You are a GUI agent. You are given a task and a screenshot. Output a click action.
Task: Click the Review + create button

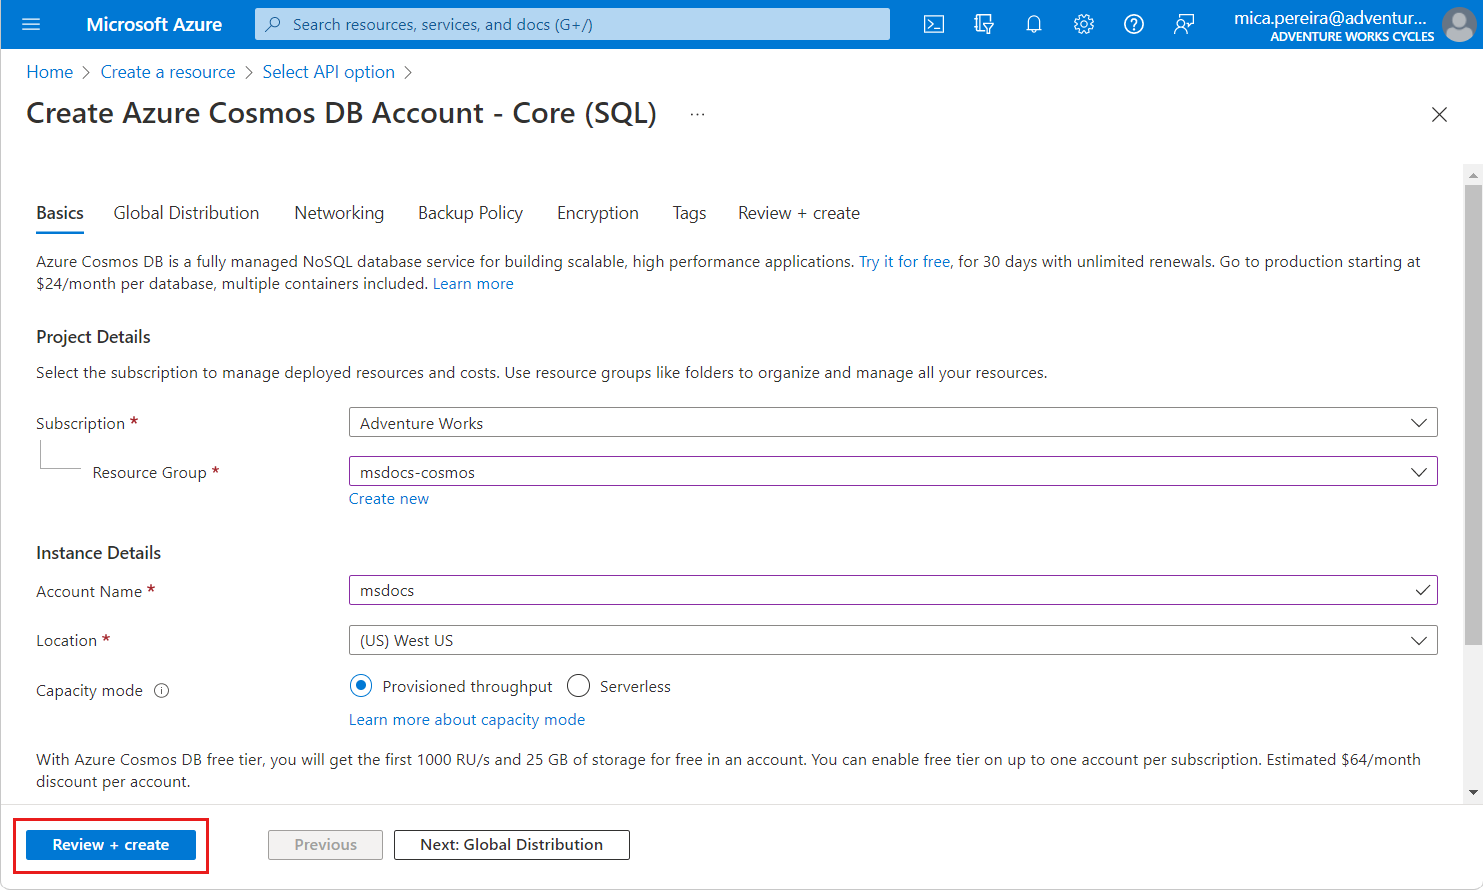pyautogui.click(x=111, y=845)
